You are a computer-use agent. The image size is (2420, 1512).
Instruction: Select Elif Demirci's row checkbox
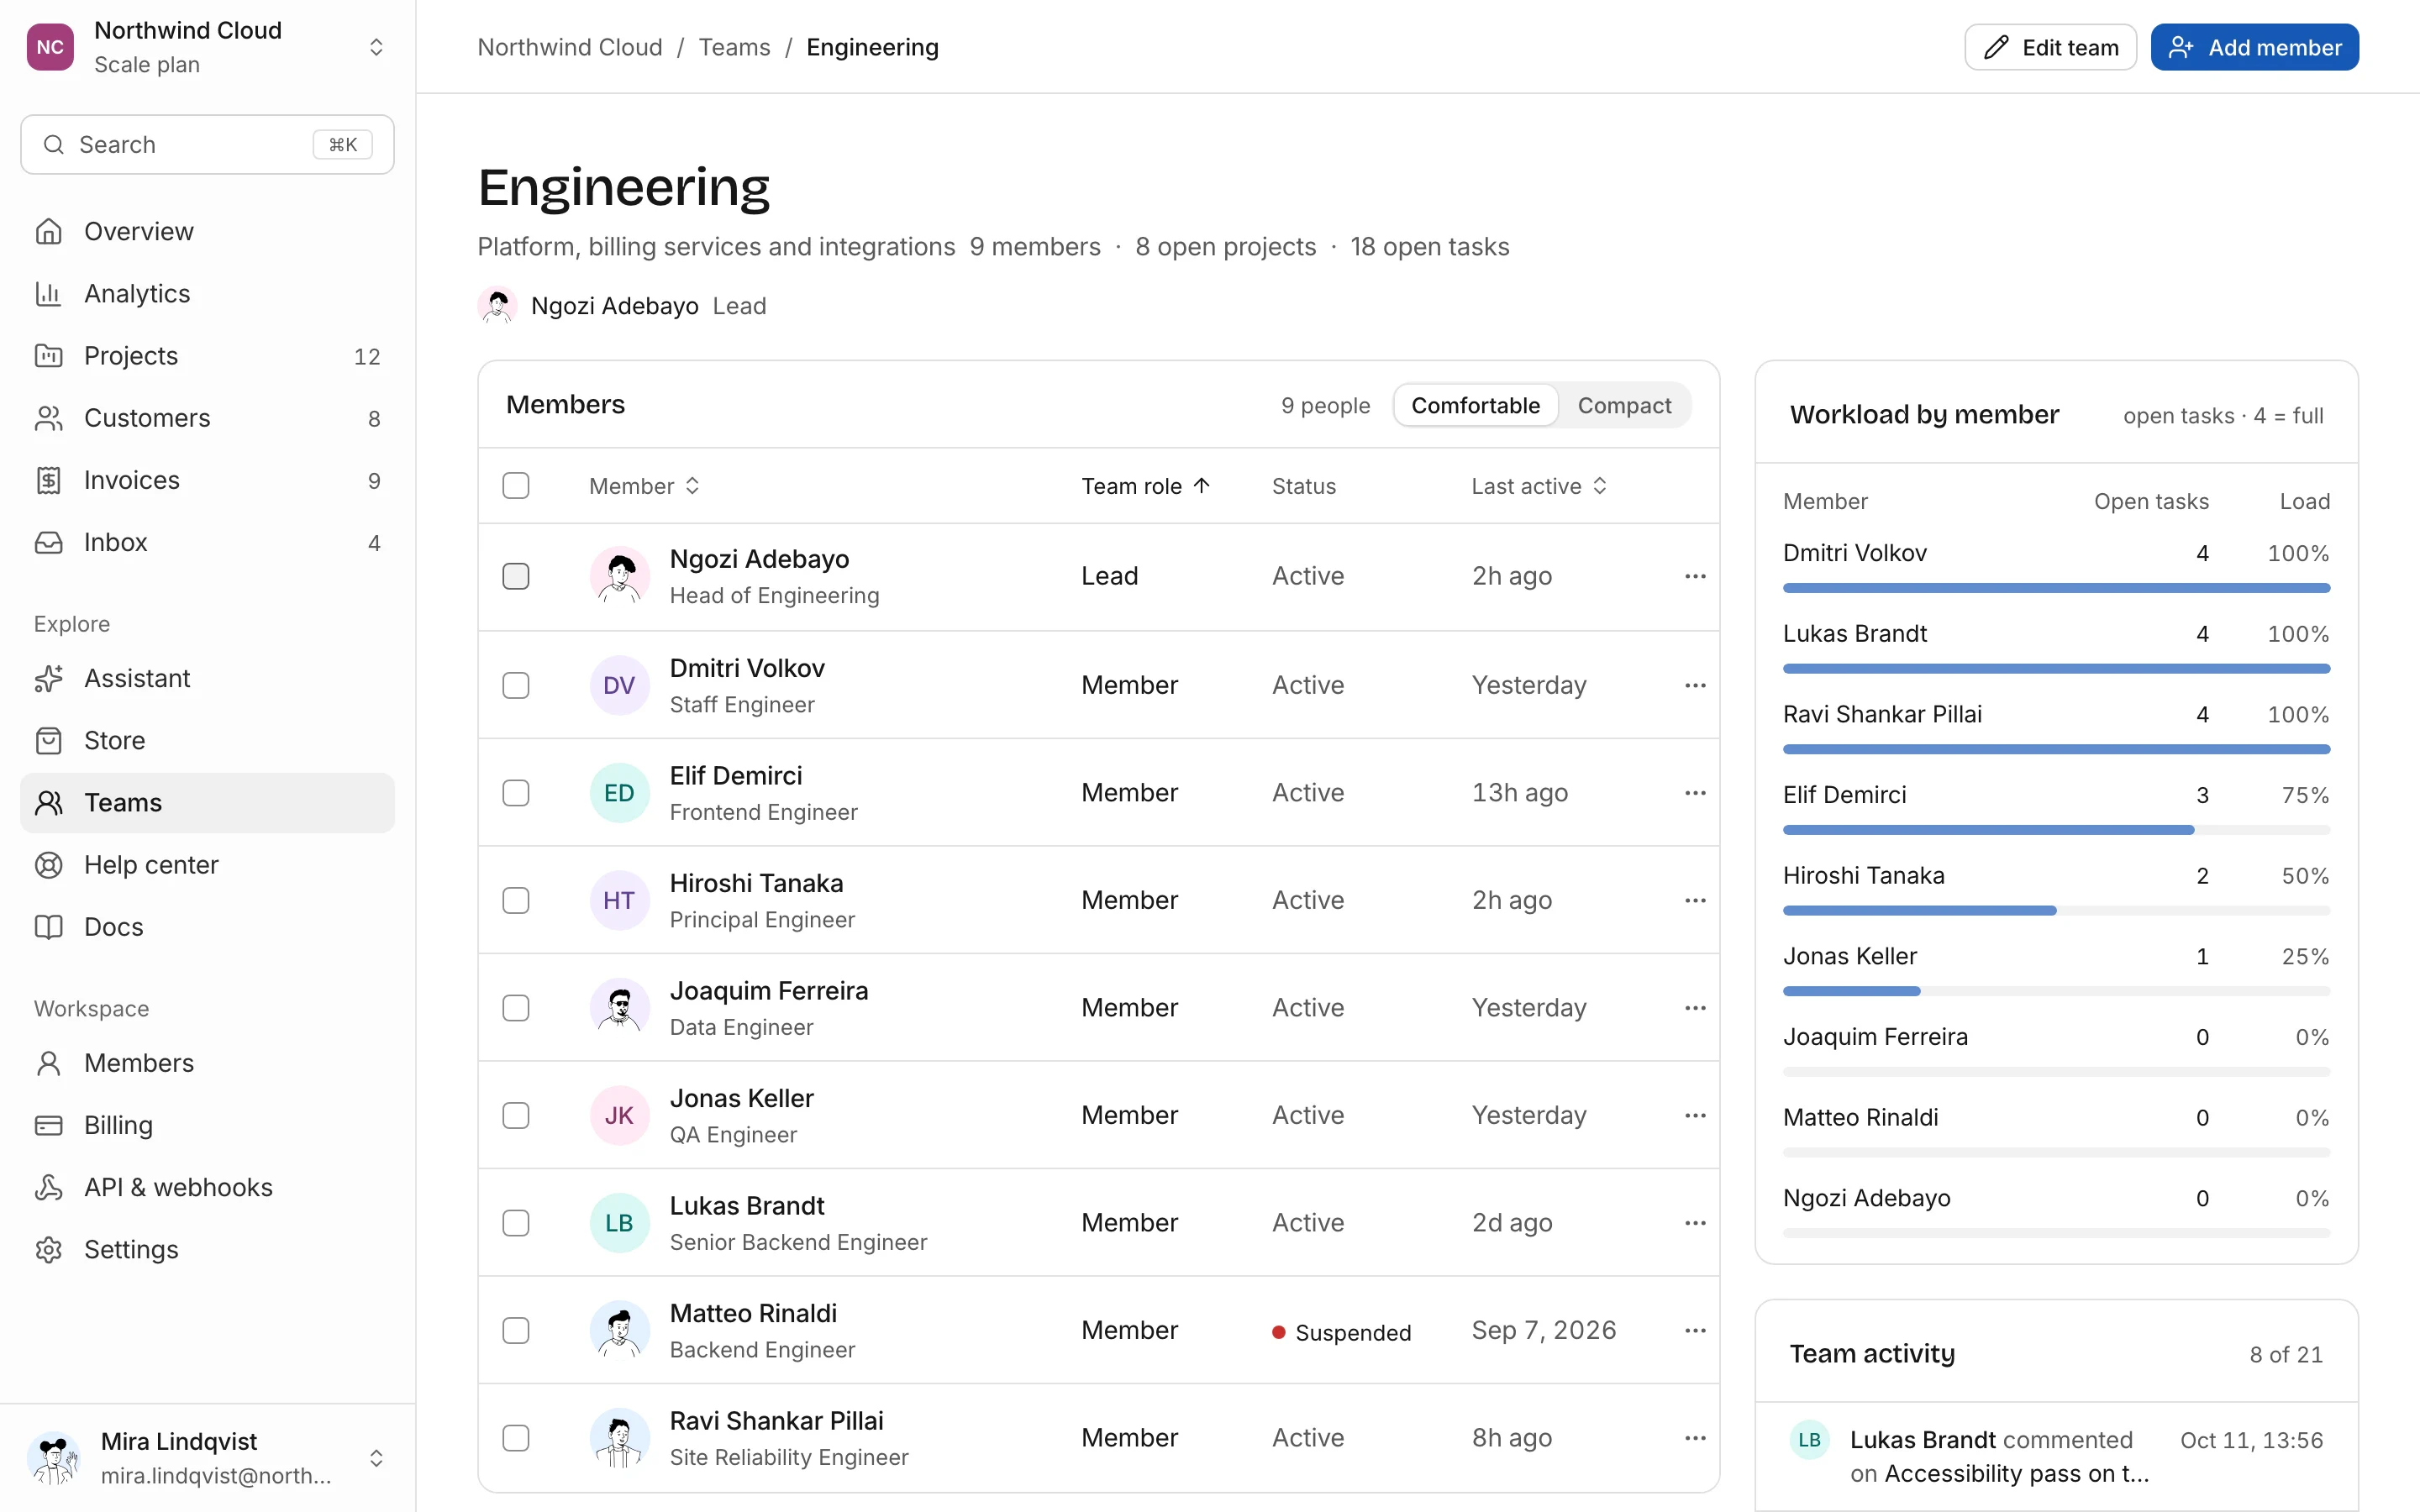tap(516, 793)
